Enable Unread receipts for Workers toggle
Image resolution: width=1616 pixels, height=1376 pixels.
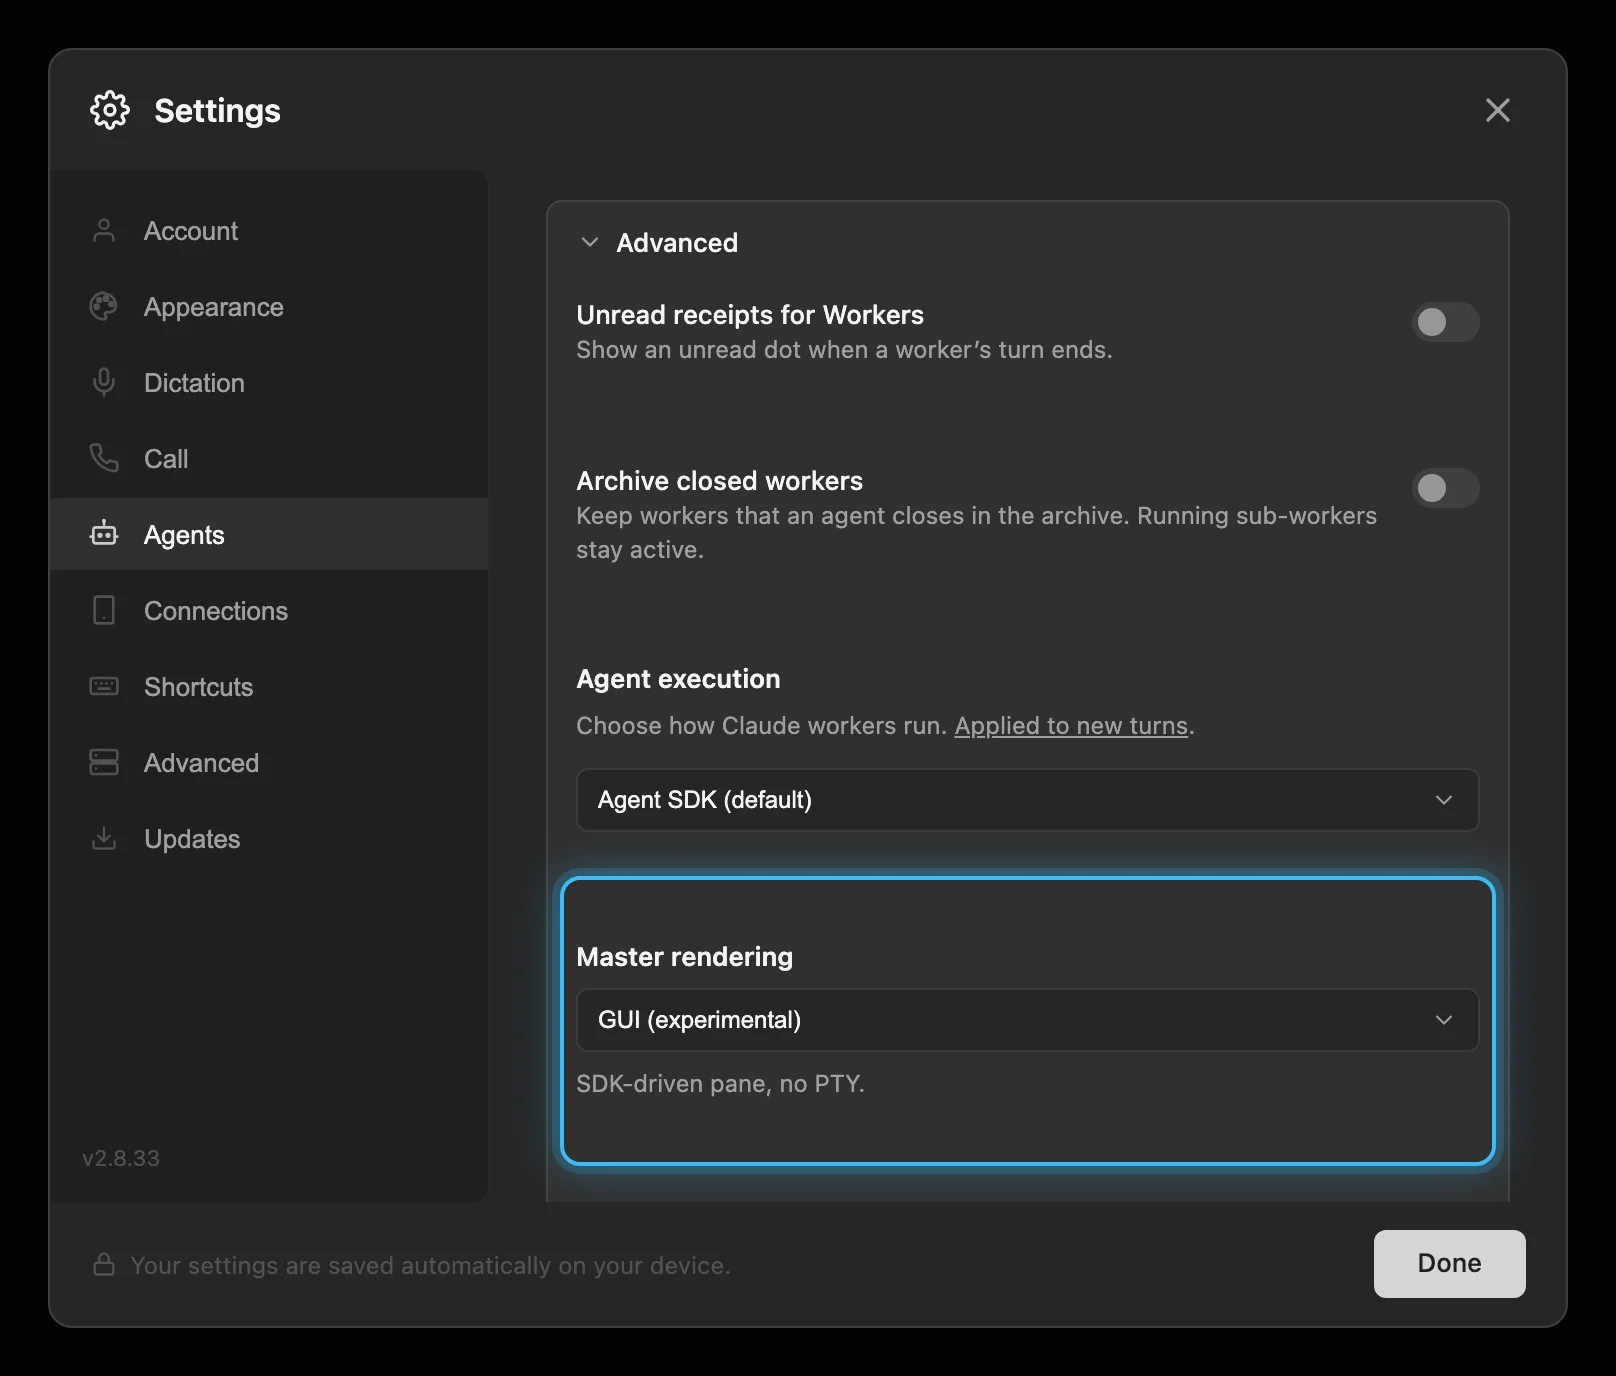(1445, 322)
